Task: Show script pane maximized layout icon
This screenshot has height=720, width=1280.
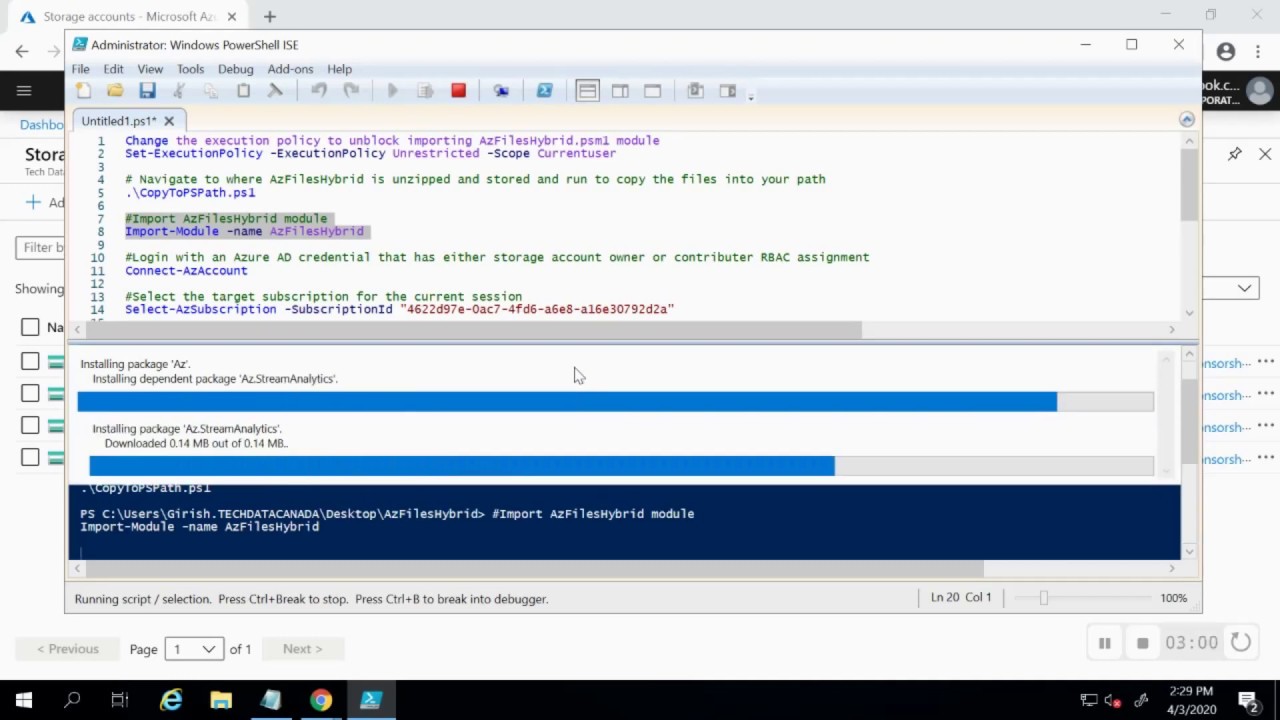Action: 652,91
